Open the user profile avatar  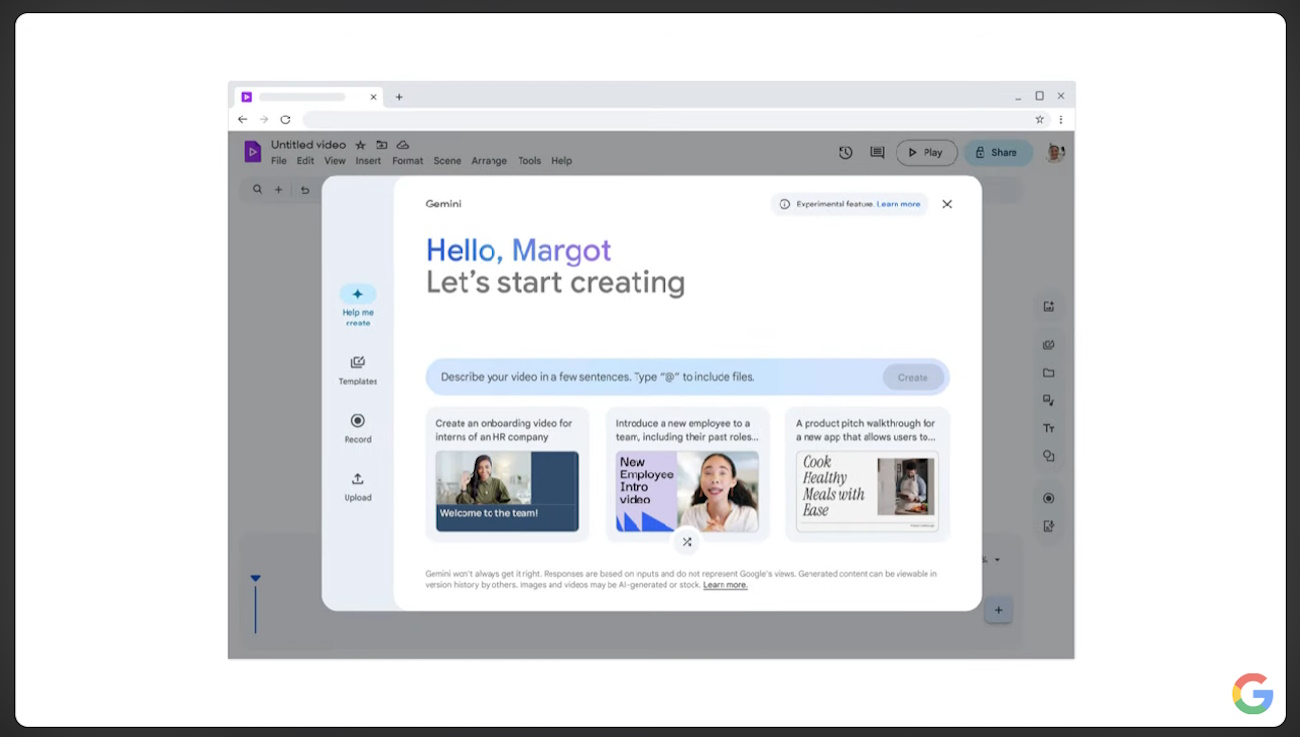(x=1055, y=153)
